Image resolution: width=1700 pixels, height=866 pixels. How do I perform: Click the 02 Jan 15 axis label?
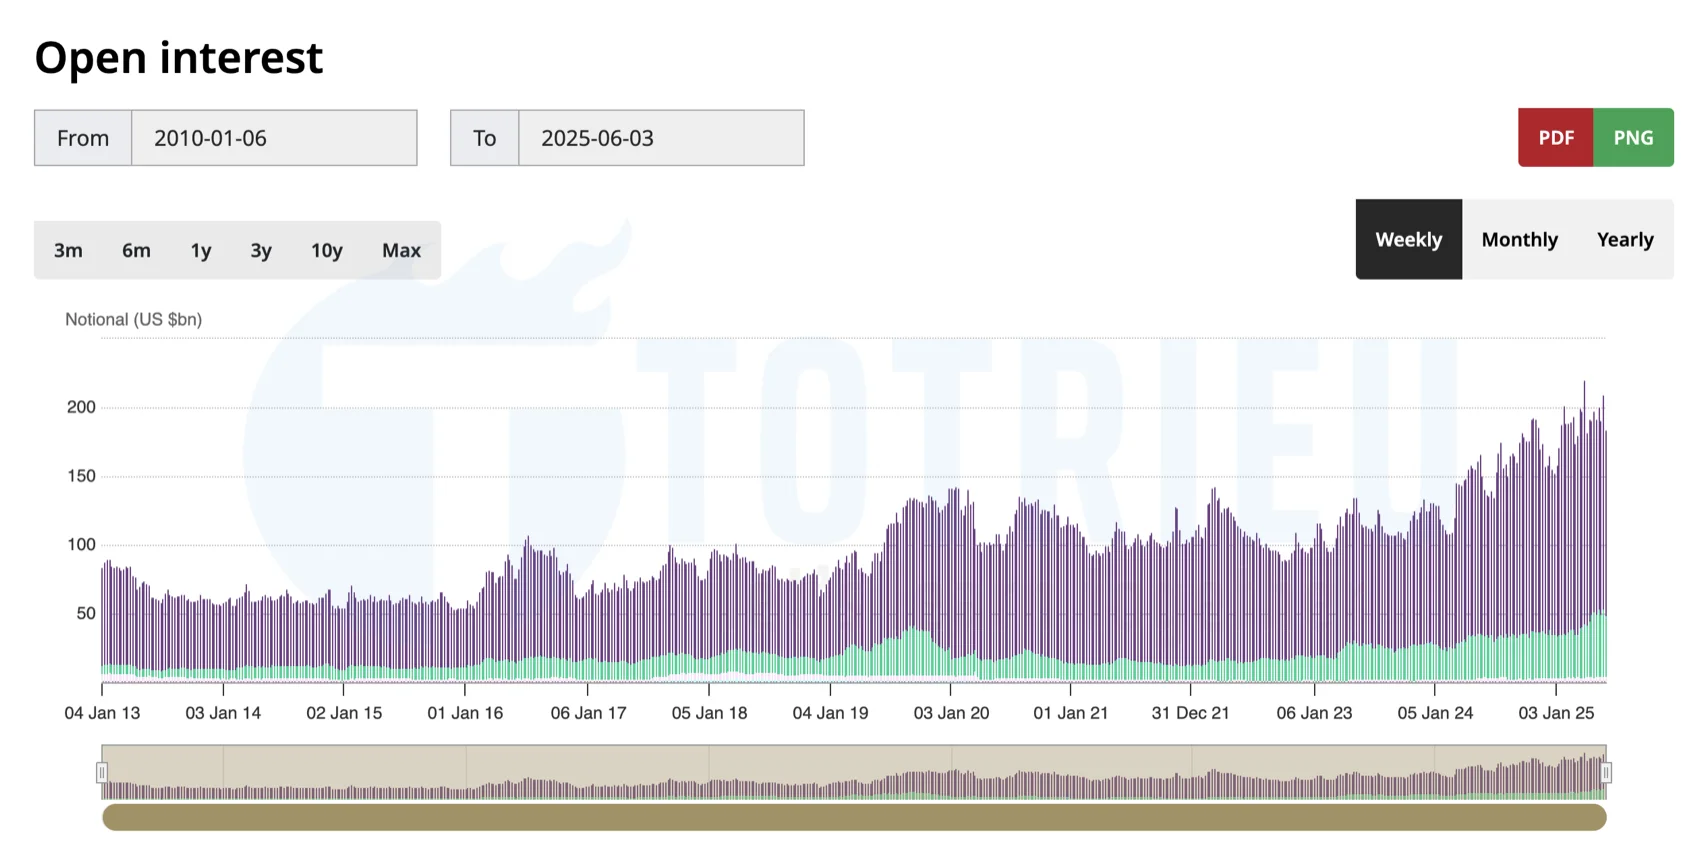pyautogui.click(x=344, y=713)
